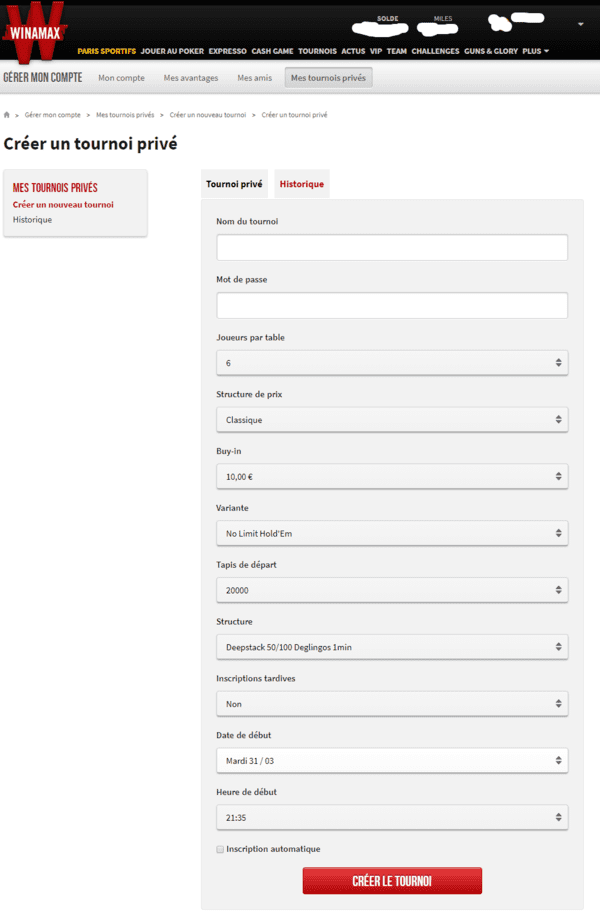The height and width of the screenshot is (917, 600).
Task: Choose a Variante from No Limit Hold'Em dropdown
Action: 392,533
